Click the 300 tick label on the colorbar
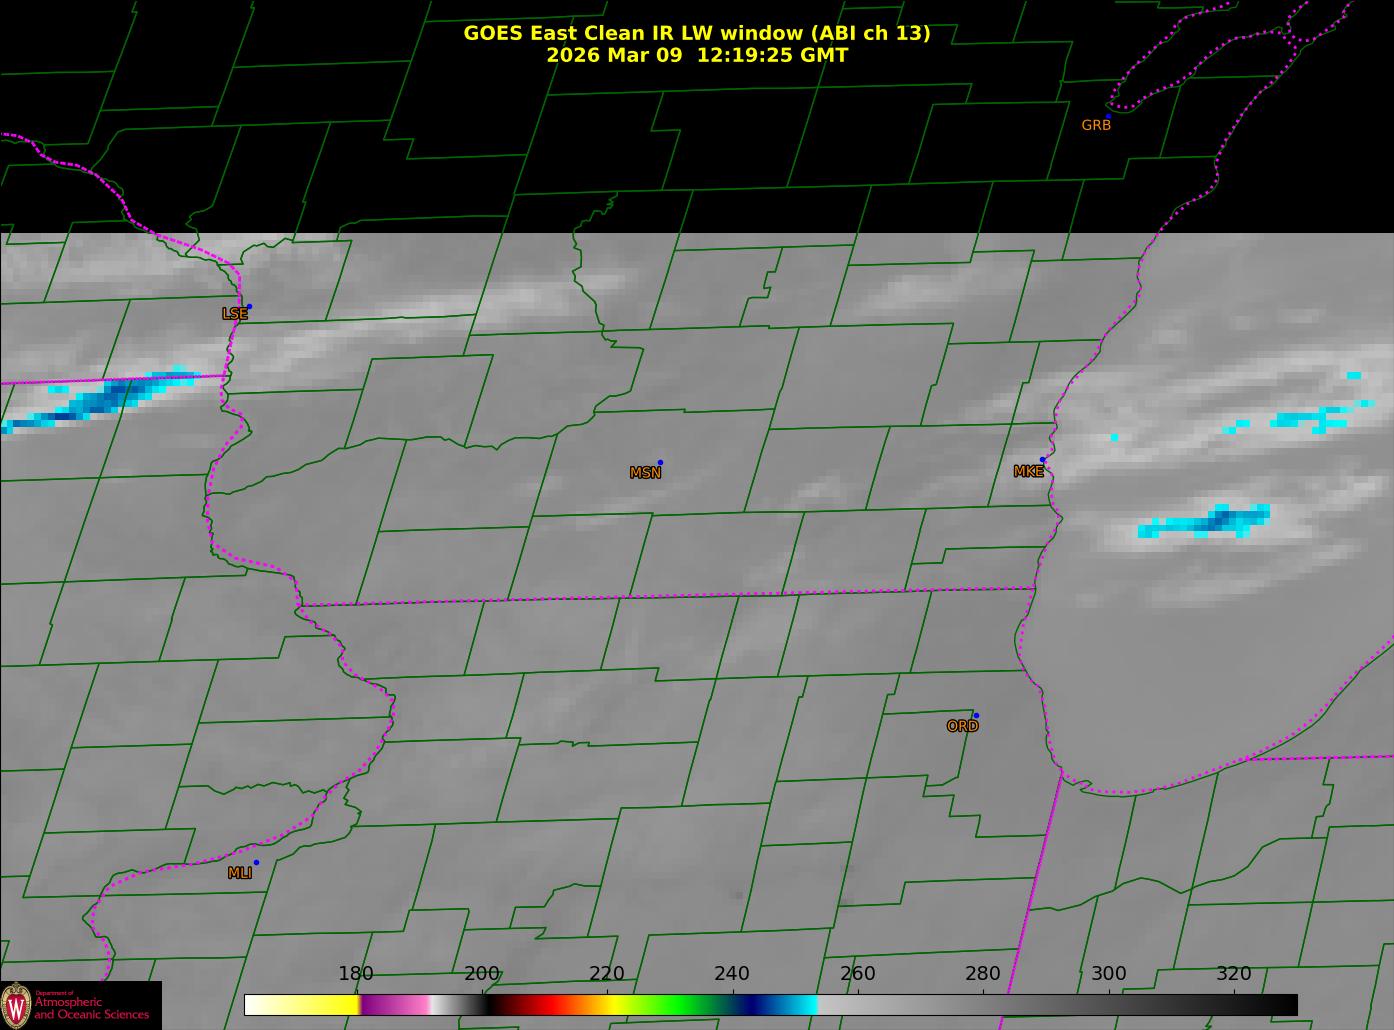The image size is (1394, 1030). 1108,974
